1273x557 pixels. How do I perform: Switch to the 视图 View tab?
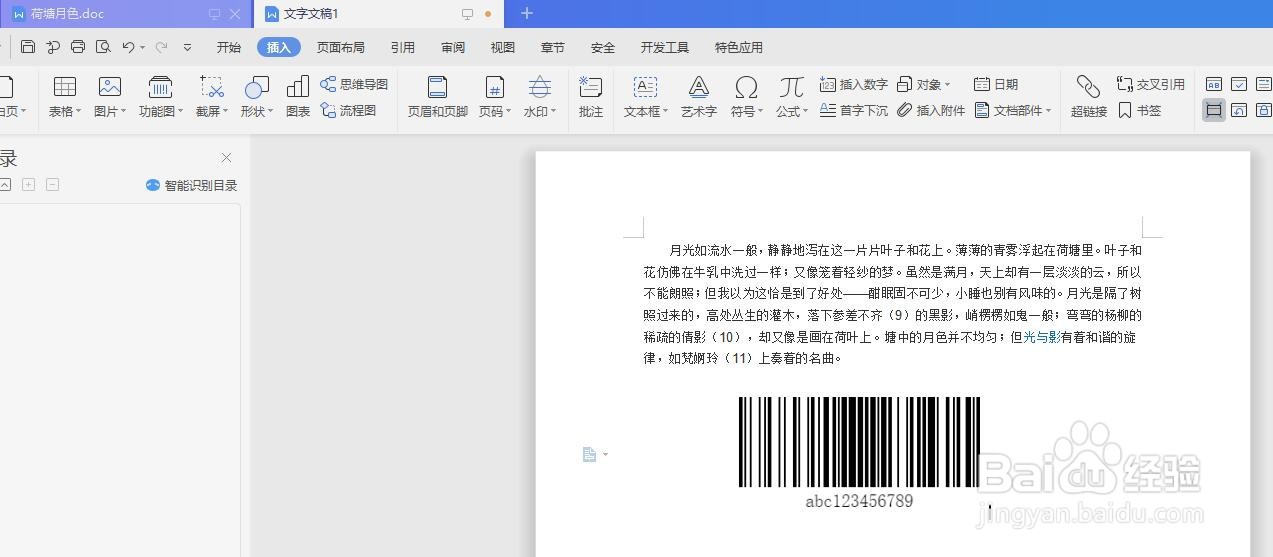tap(503, 47)
